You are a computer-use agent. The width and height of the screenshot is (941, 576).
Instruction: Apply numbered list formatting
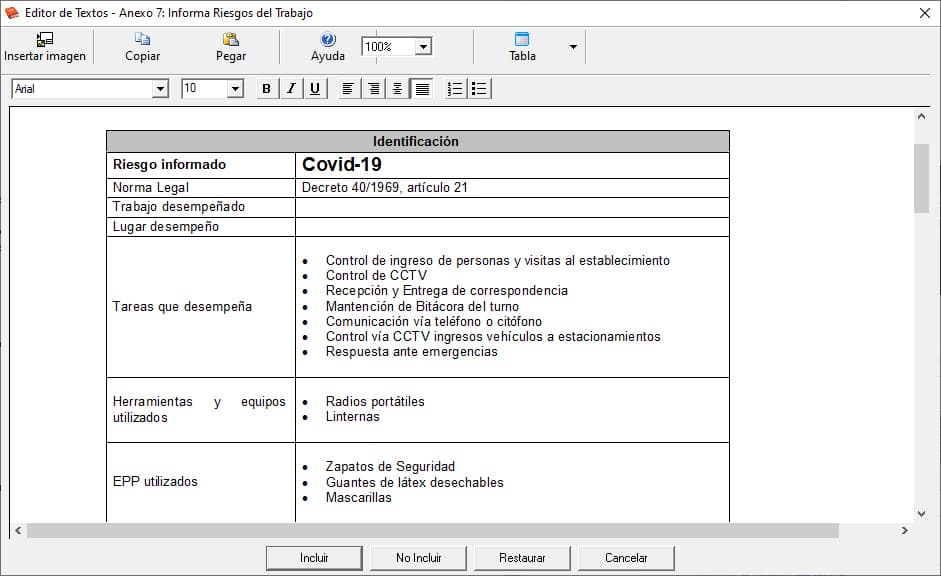click(x=455, y=89)
